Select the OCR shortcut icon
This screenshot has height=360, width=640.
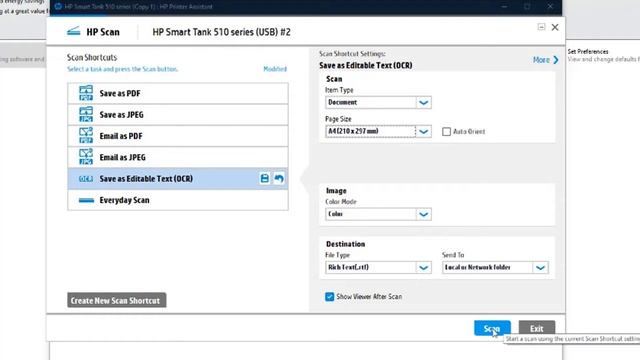point(86,179)
